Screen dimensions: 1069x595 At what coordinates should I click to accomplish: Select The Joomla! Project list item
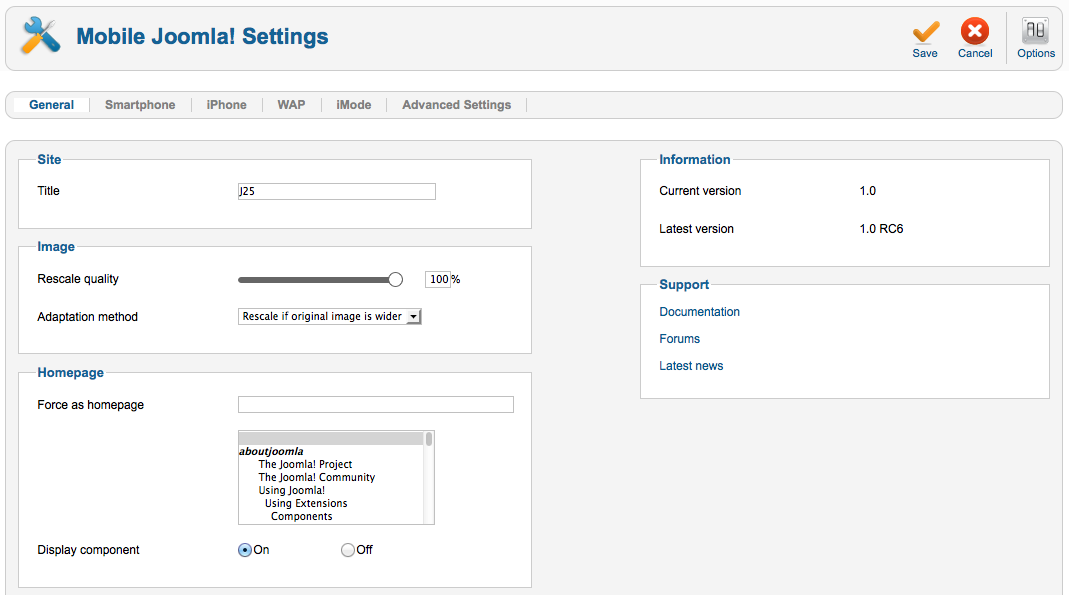tap(305, 464)
